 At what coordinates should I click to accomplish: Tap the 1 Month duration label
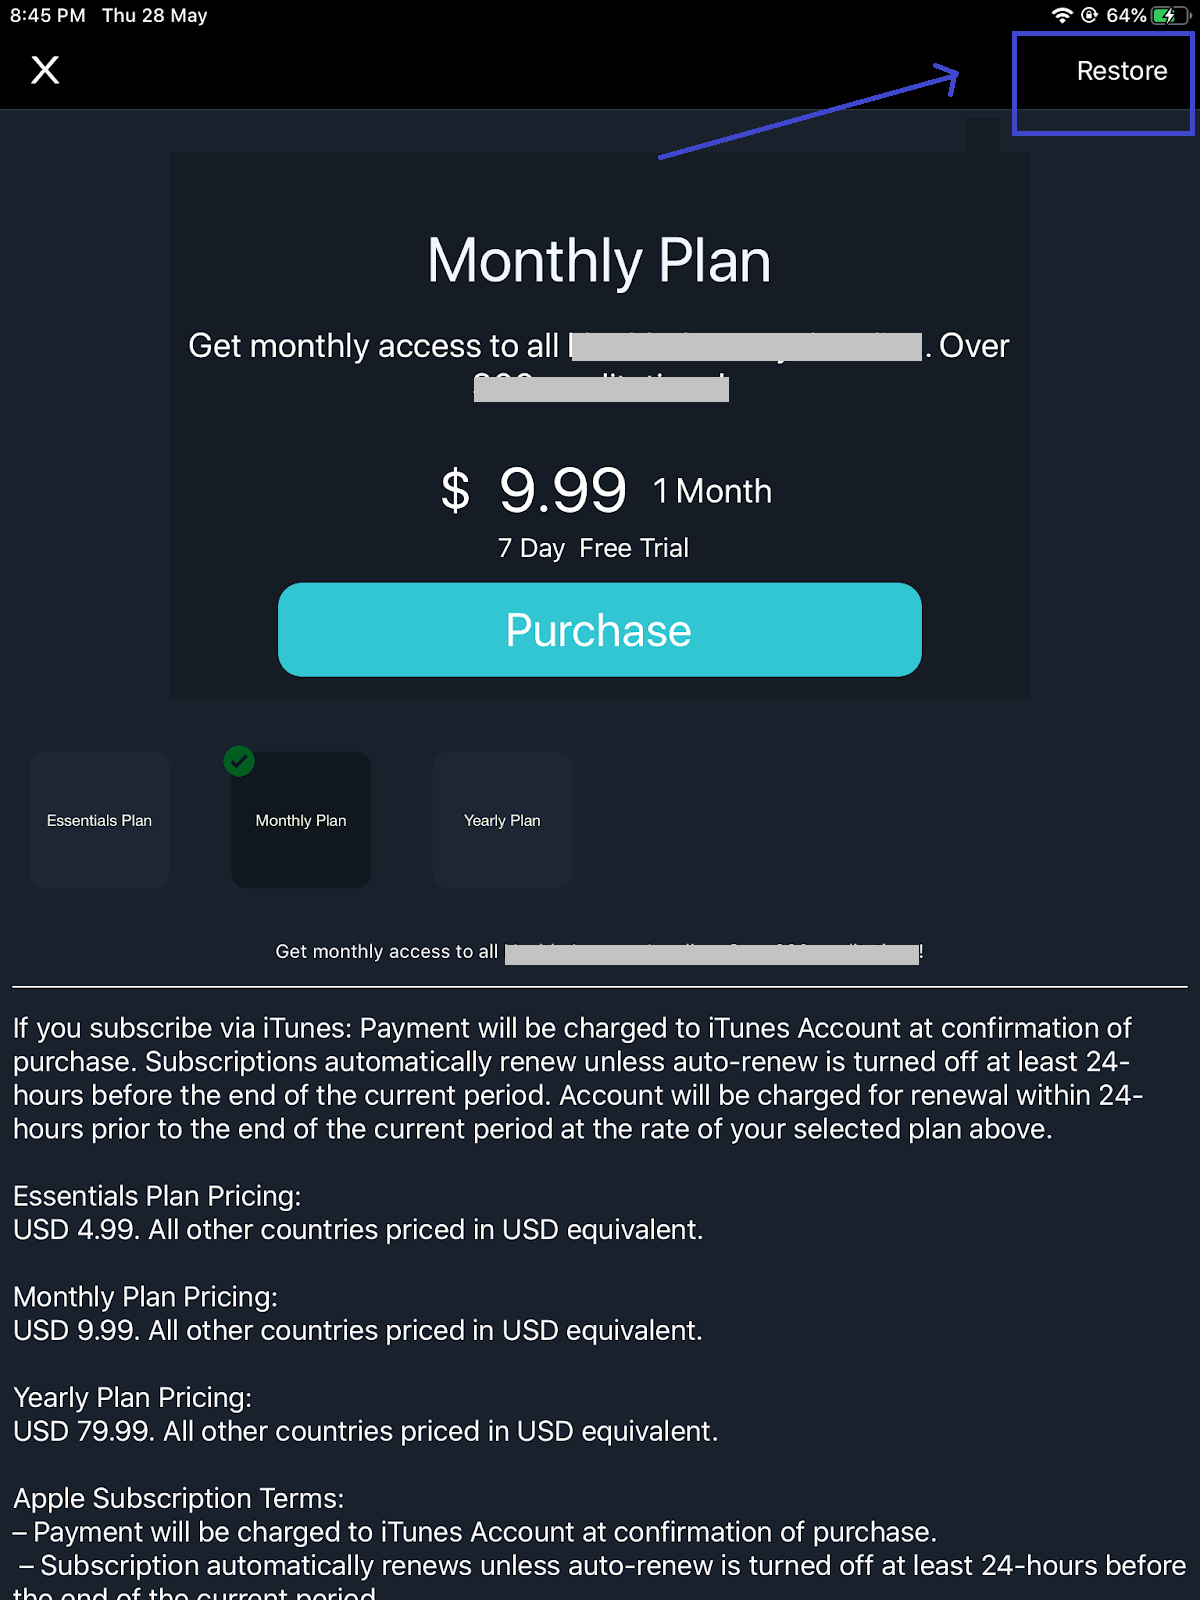(712, 491)
